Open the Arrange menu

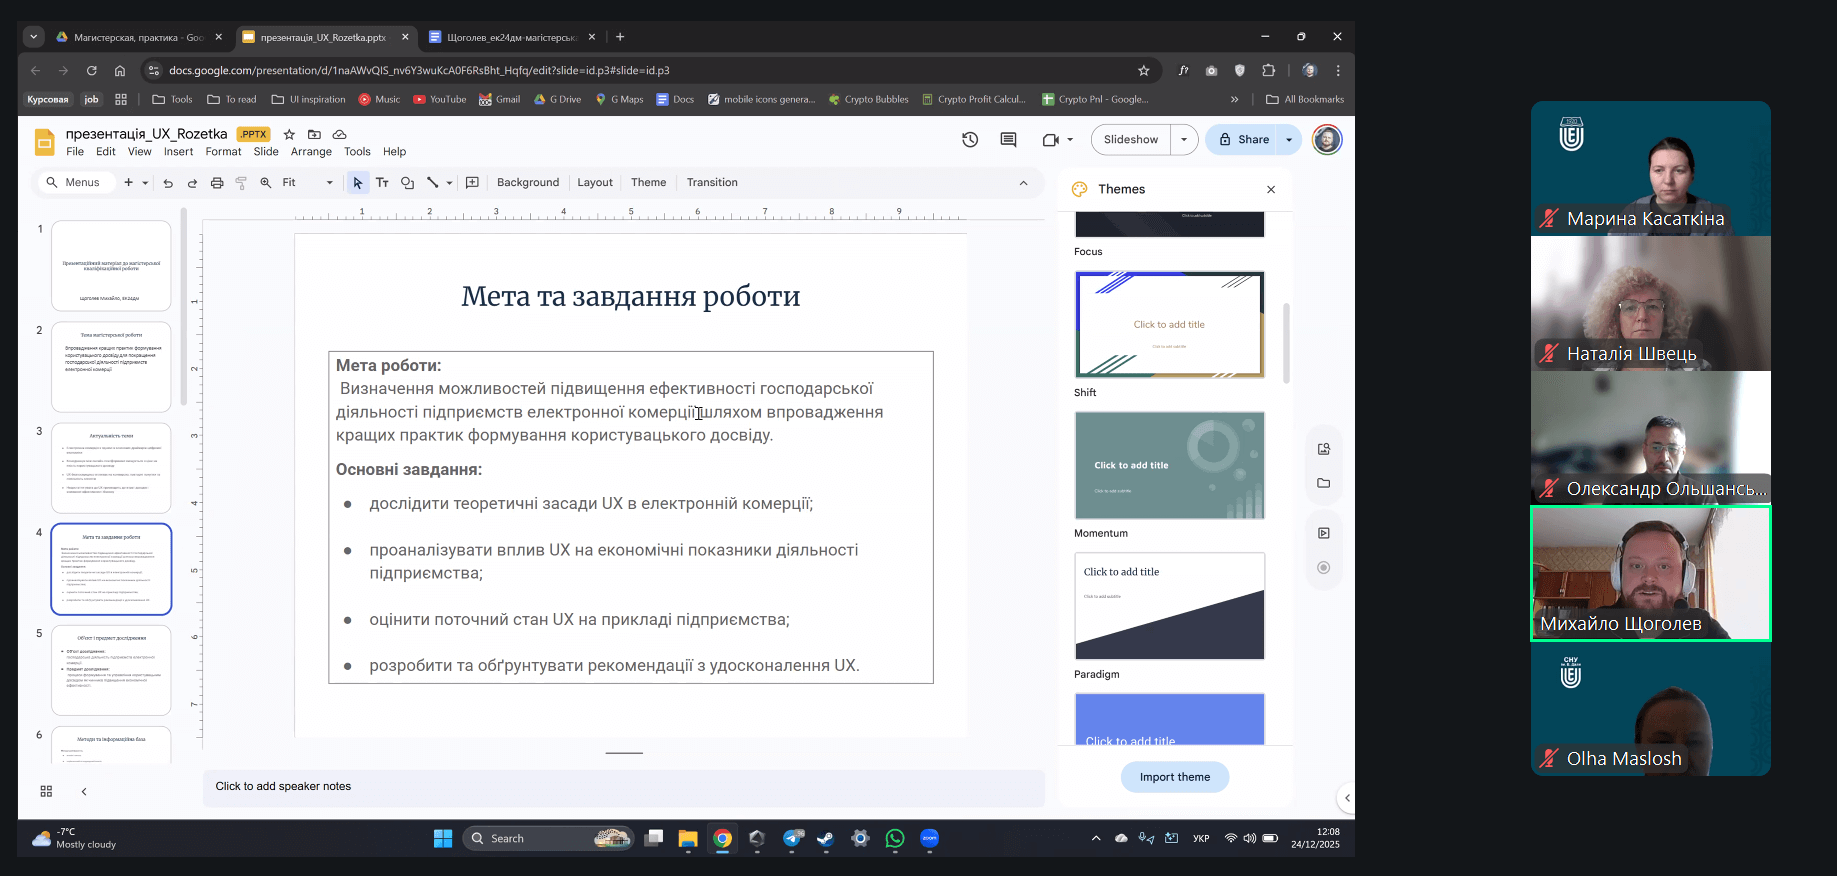[x=311, y=152]
